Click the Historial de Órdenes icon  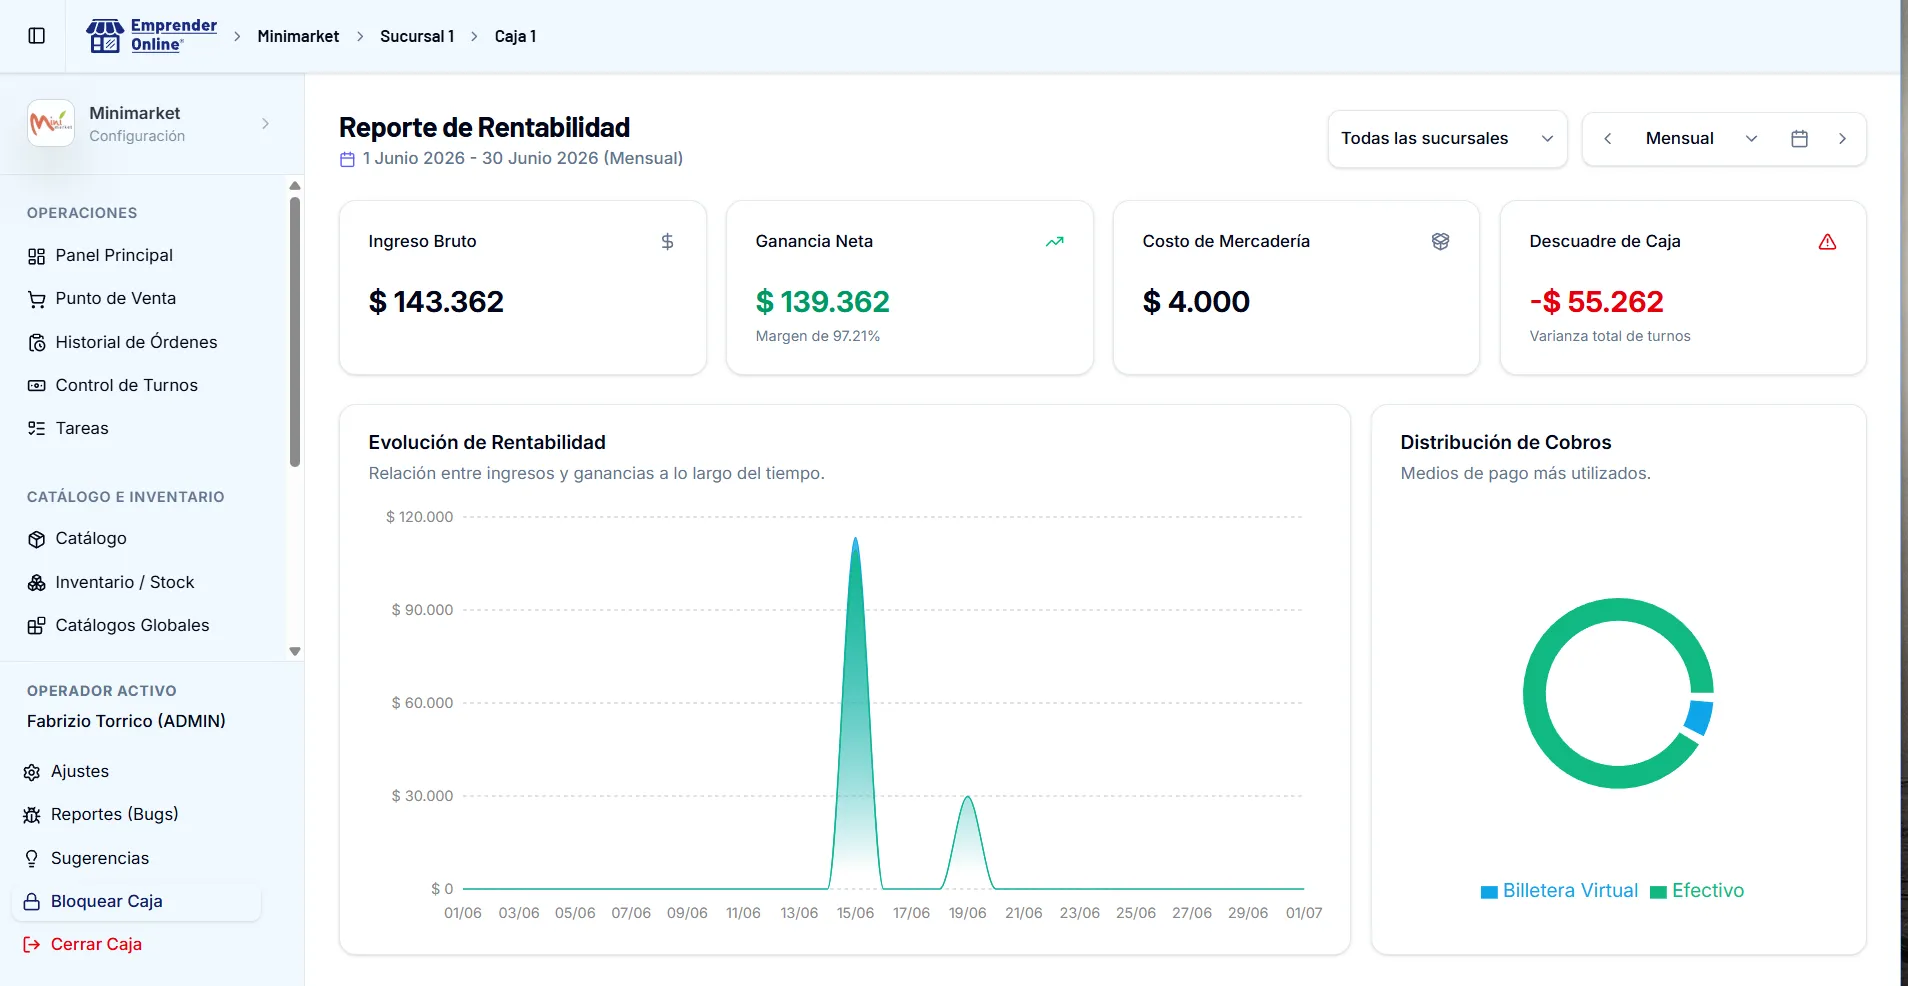37,343
